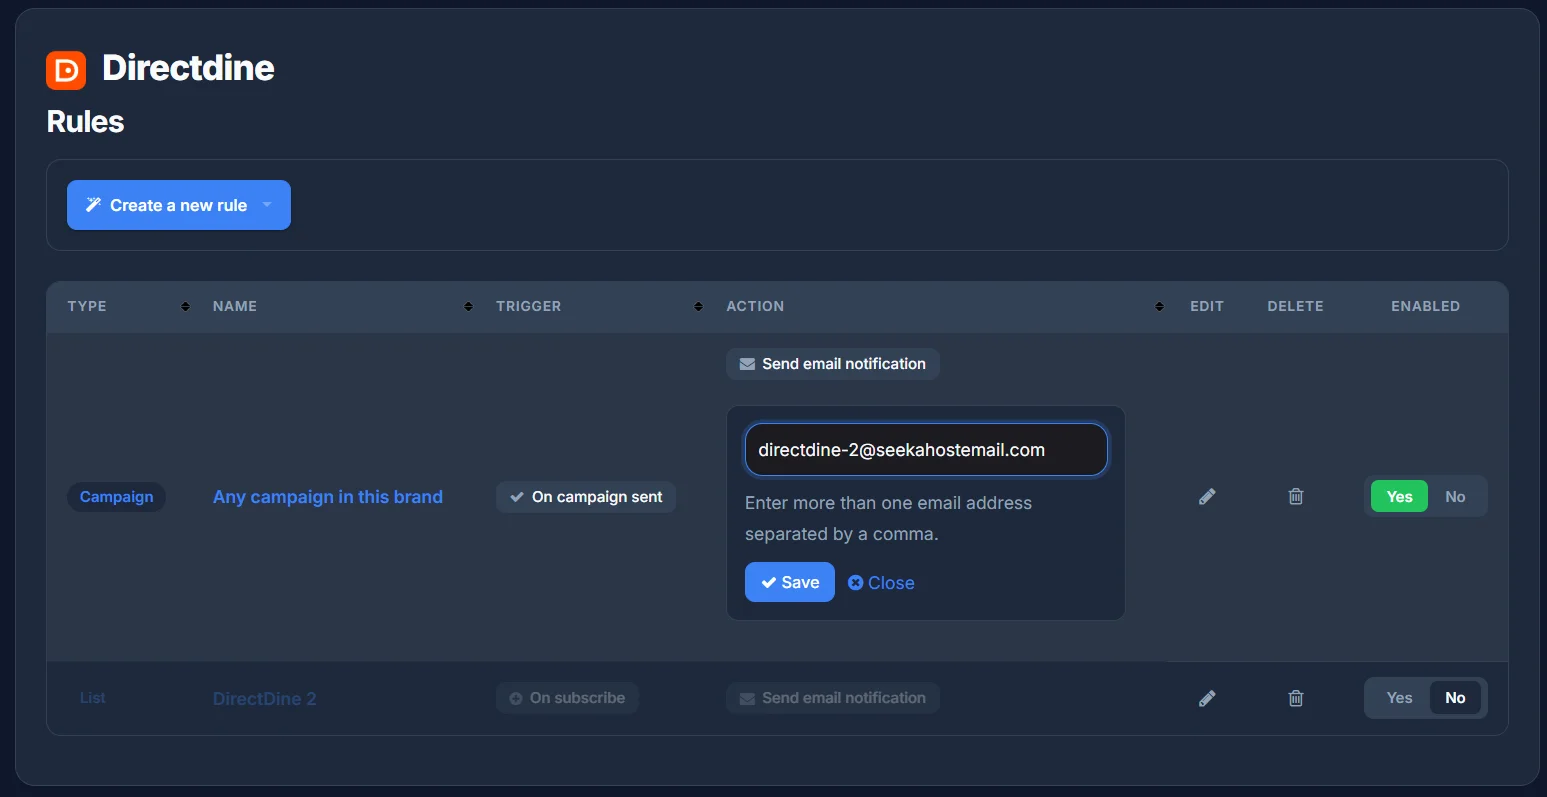Screen dimensions: 1547x797
Task: Set the campaign rule enabled to No
Action: [x=1455, y=497]
